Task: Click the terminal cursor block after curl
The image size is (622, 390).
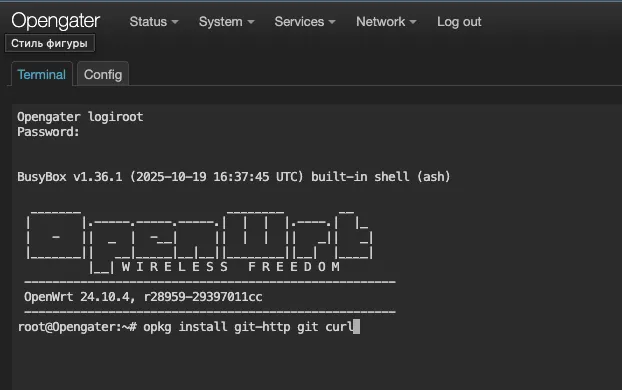Action: (356, 327)
